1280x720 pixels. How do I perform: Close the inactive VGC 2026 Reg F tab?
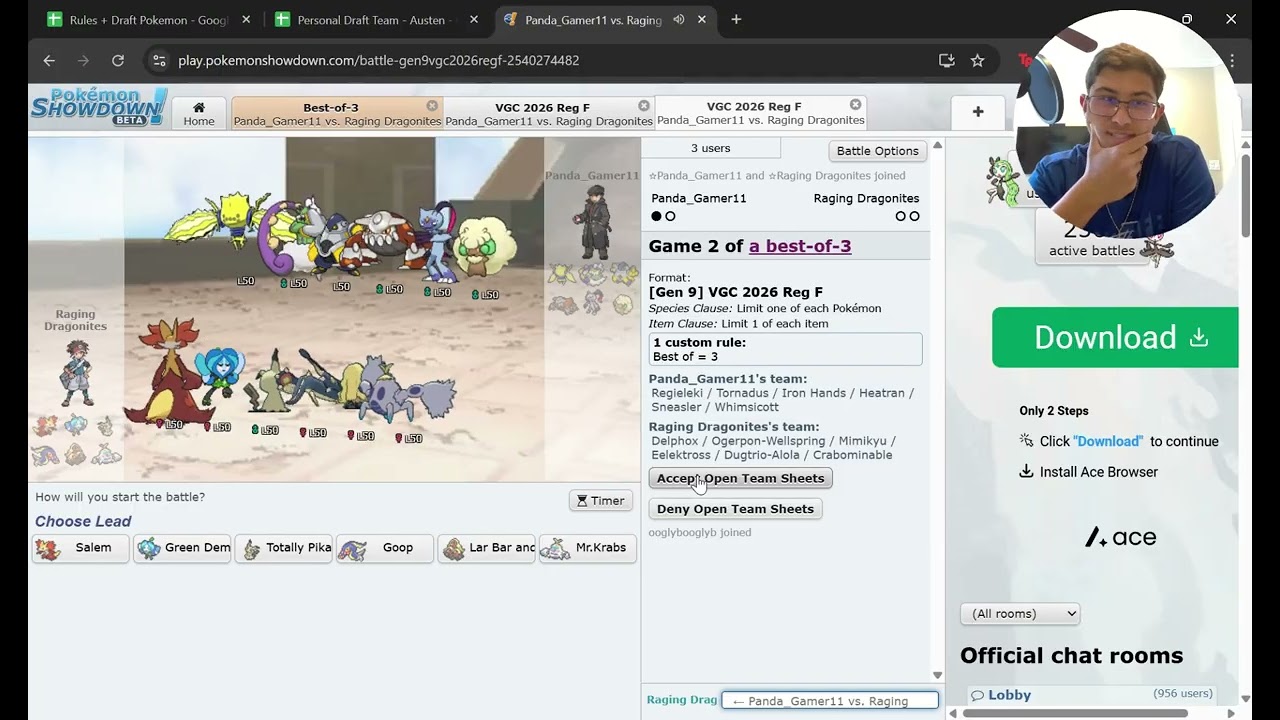click(644, 105)
